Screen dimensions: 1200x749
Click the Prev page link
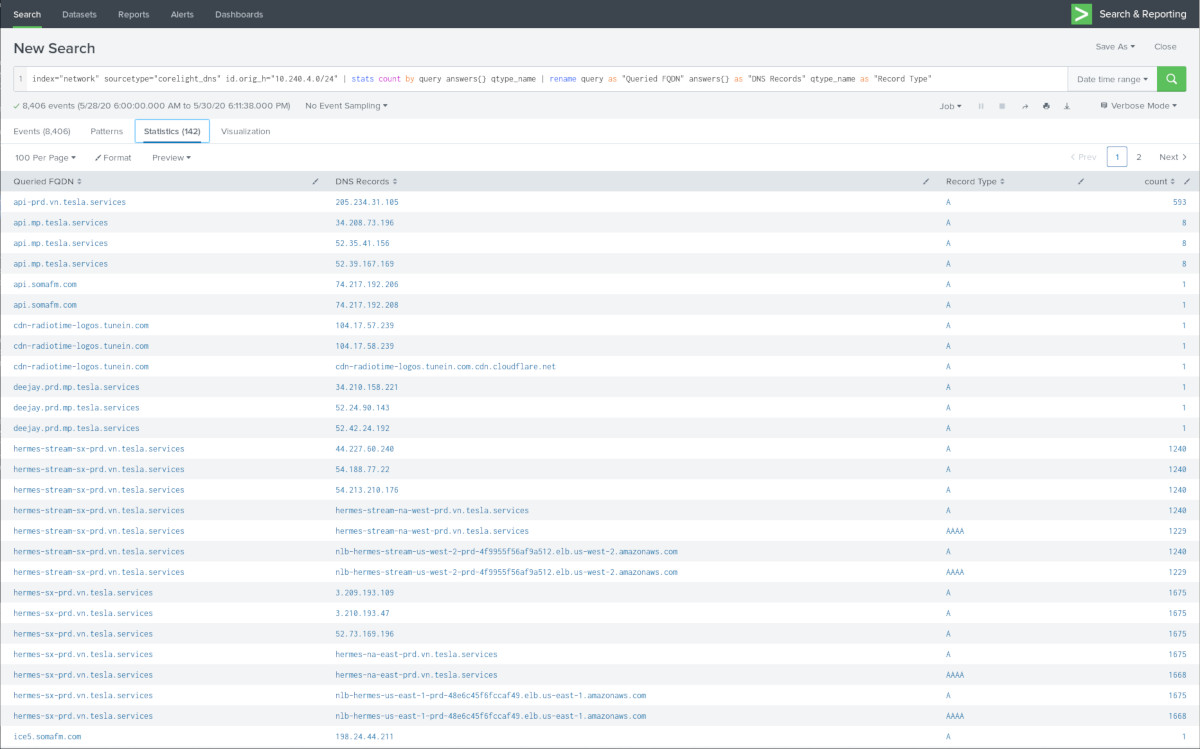click(1083, 157)
